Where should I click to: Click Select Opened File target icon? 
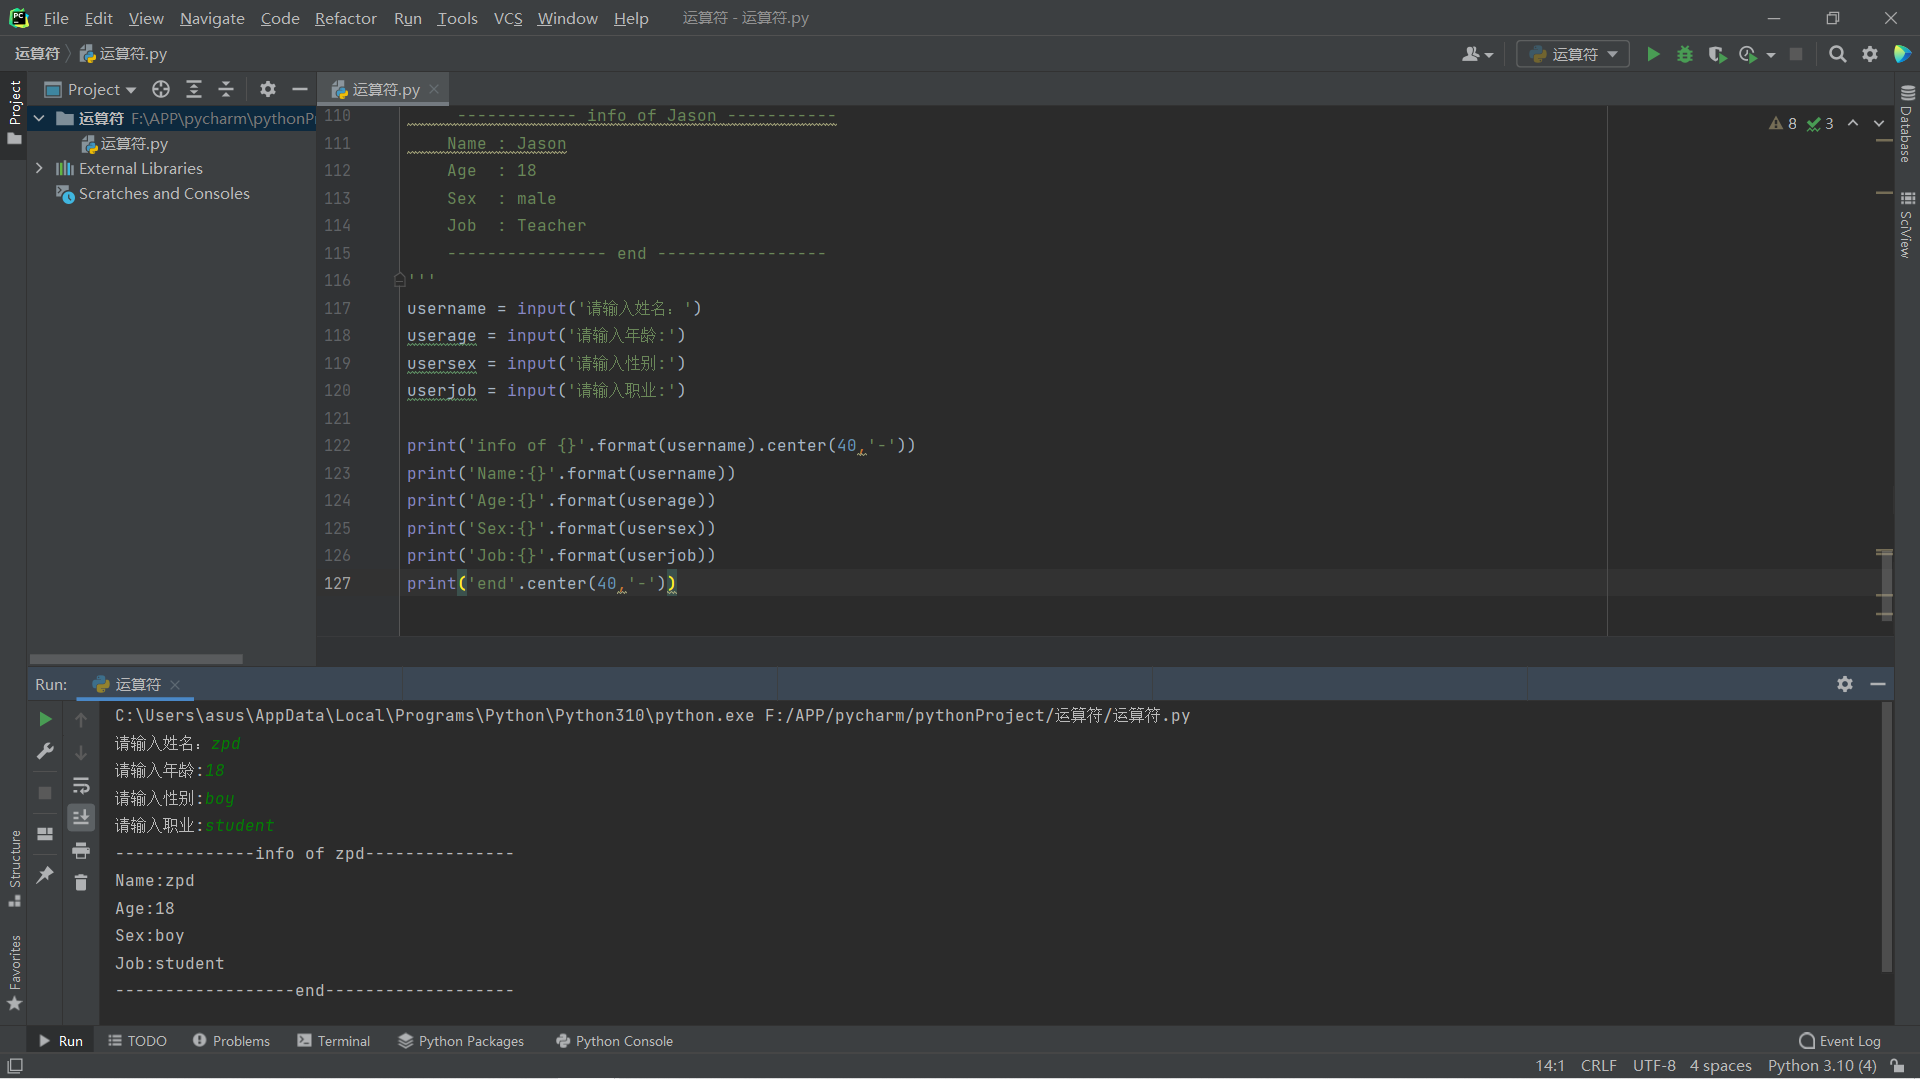tap(161, 89)
